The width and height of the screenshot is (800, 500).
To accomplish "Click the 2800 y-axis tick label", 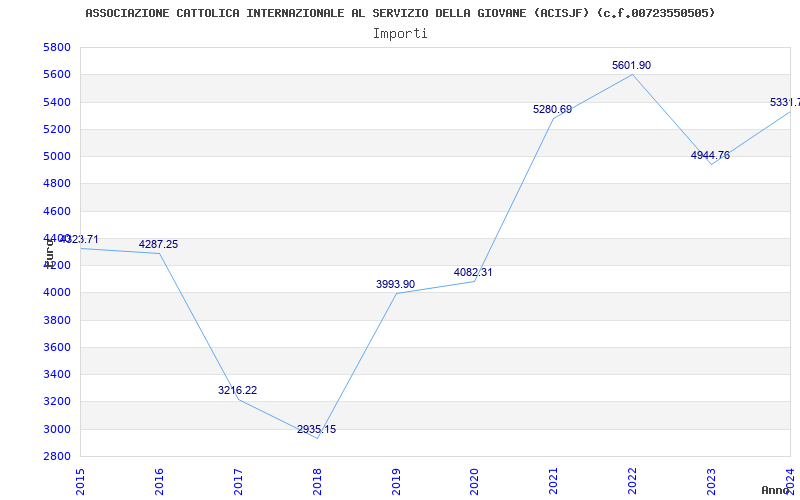I will click(x=58, y=456).
